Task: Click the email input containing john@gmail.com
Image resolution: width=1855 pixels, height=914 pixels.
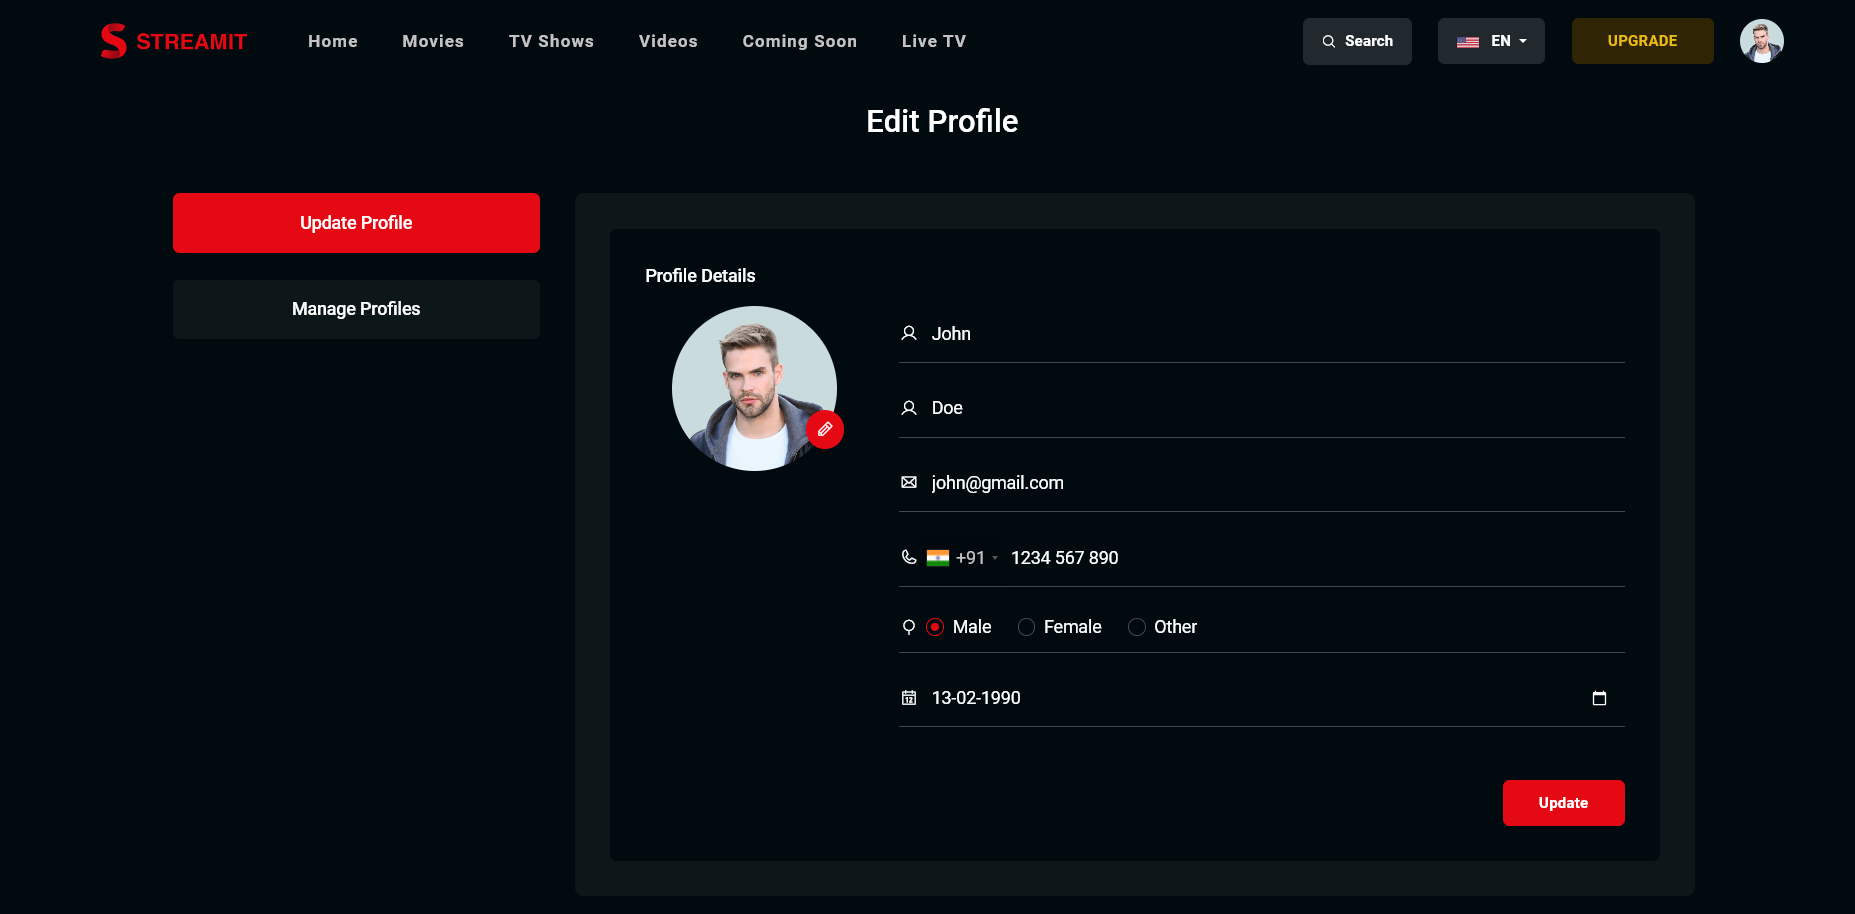Action: tap(1100, 482)
